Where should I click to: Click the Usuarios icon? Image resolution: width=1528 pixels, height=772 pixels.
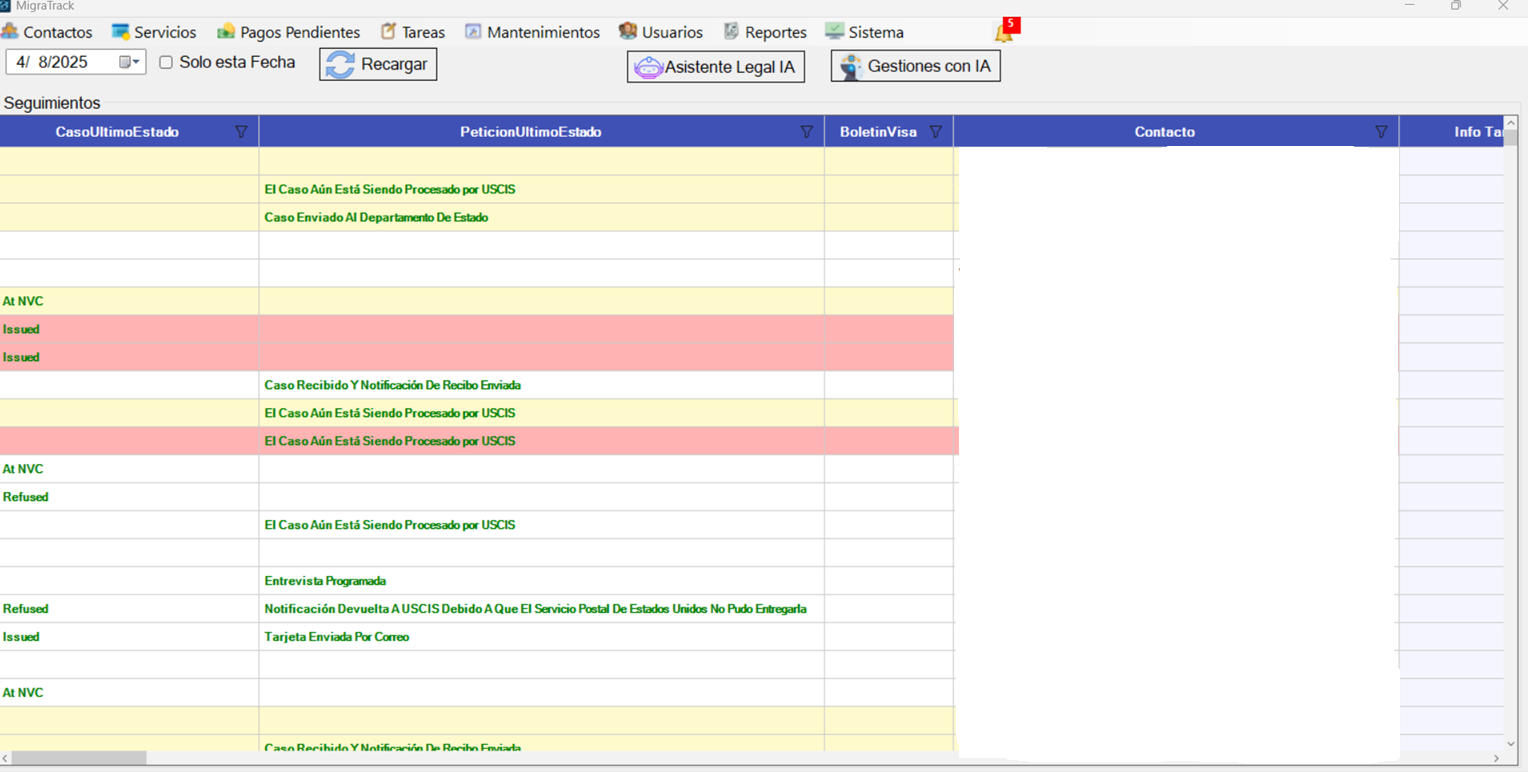(628, 32)
